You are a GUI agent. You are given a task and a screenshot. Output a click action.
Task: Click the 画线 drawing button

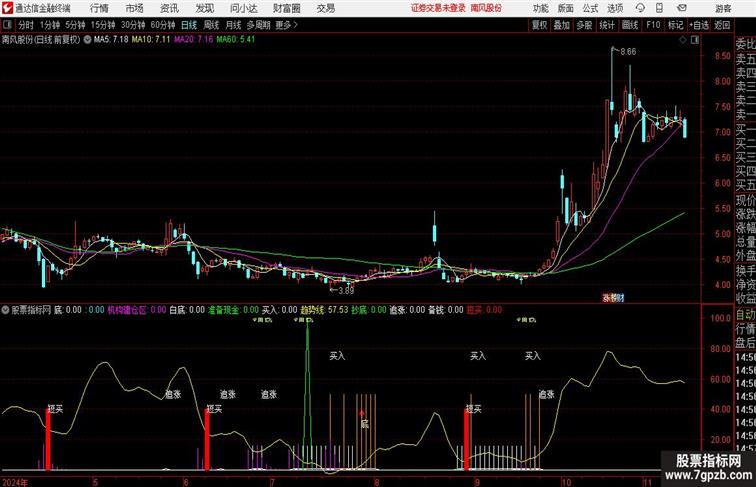pos(630,25)
